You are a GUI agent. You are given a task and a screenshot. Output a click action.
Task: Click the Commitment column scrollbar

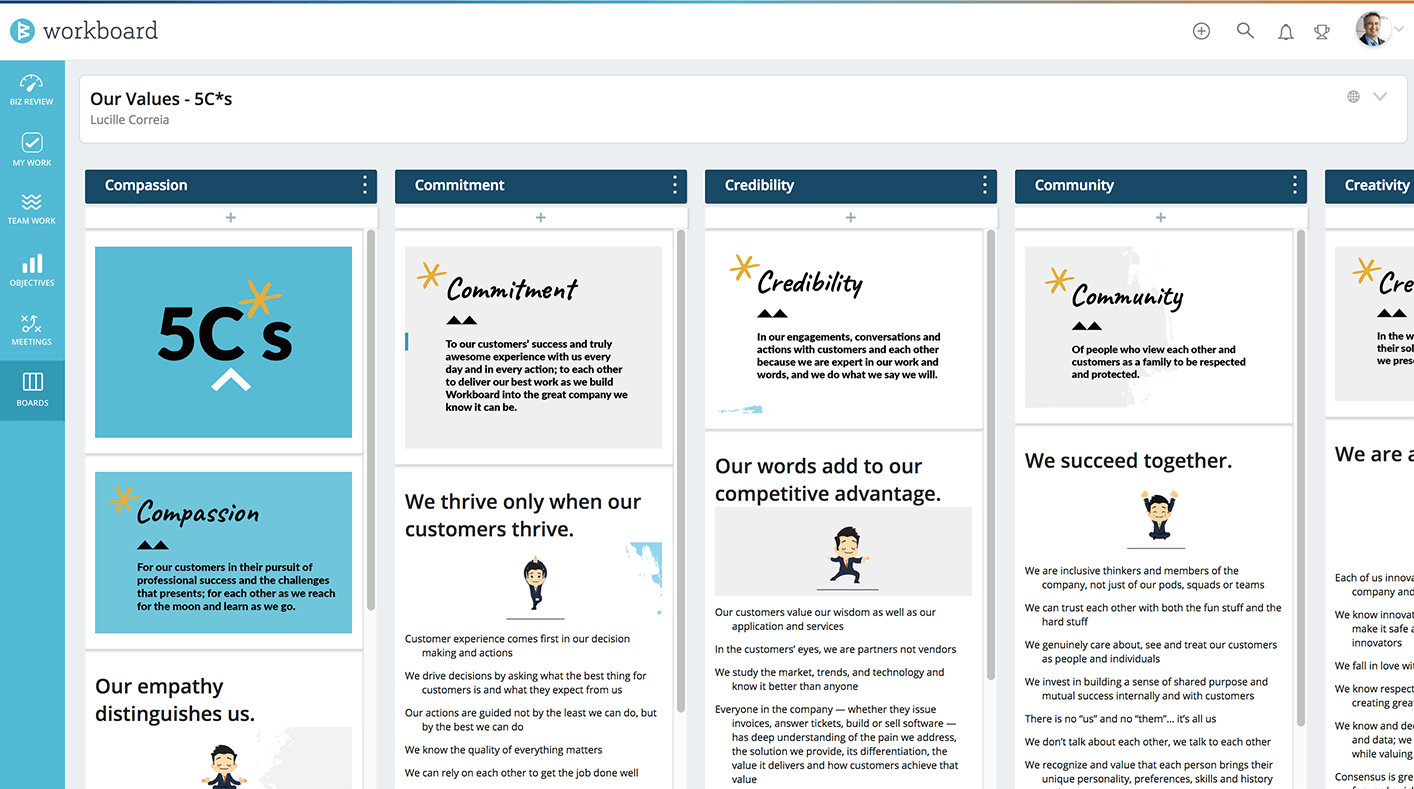click(681, 470)
